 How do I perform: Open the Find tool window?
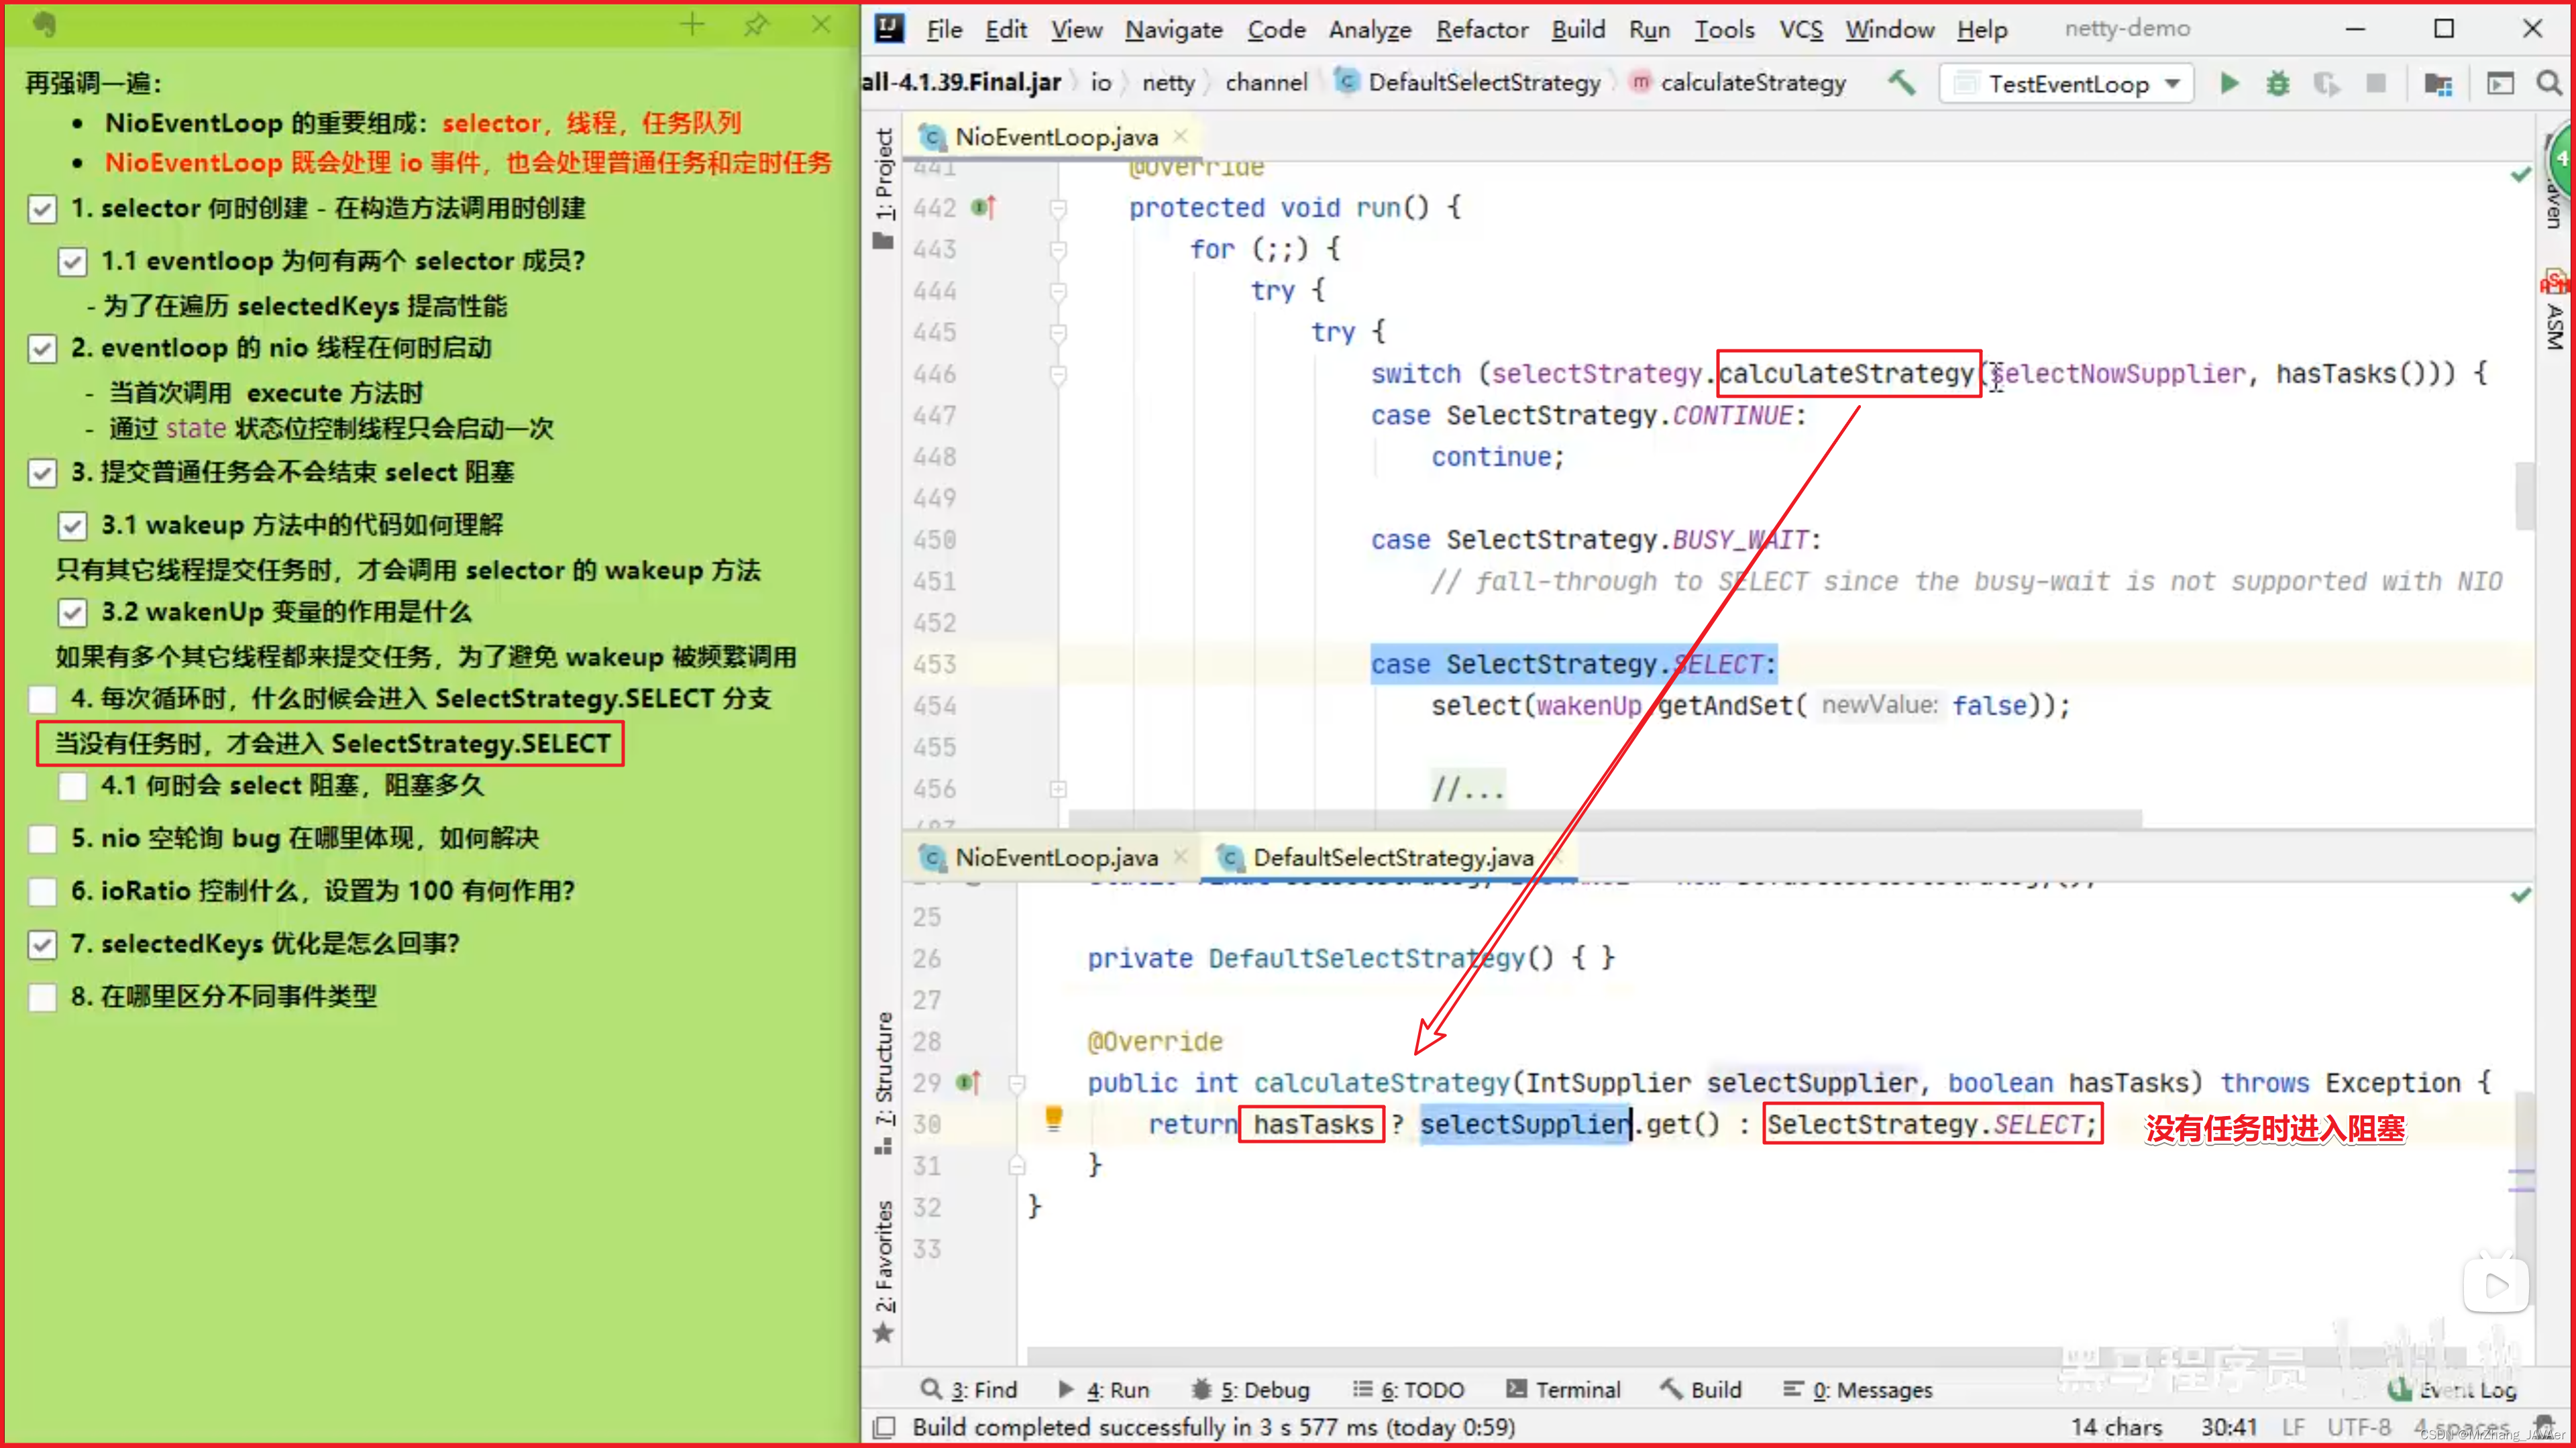(969, 1390)
